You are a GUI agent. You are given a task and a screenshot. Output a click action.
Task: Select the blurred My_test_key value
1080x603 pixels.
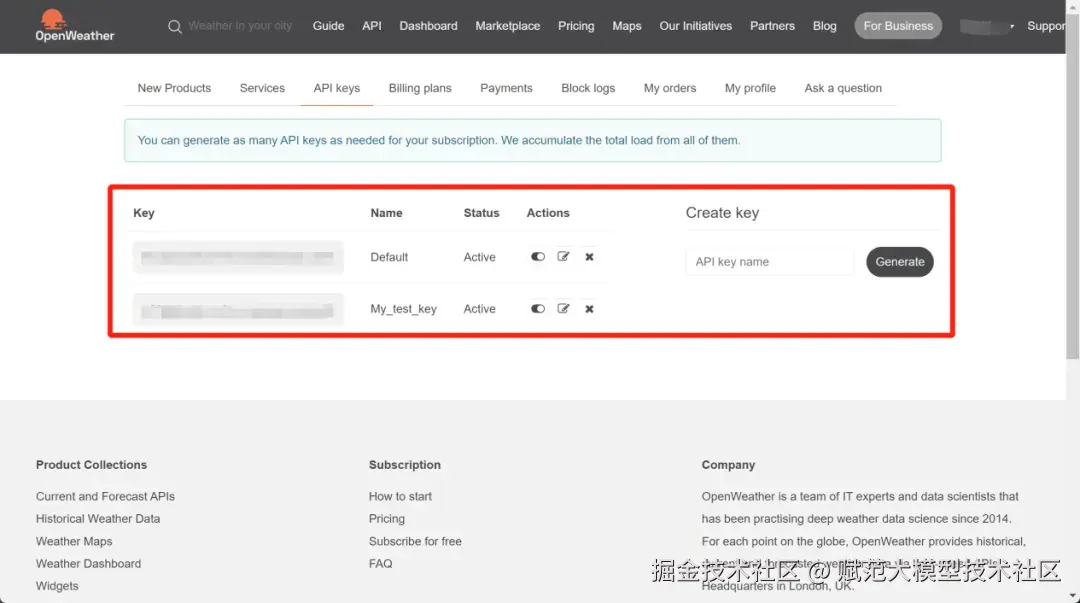(238, 309)
